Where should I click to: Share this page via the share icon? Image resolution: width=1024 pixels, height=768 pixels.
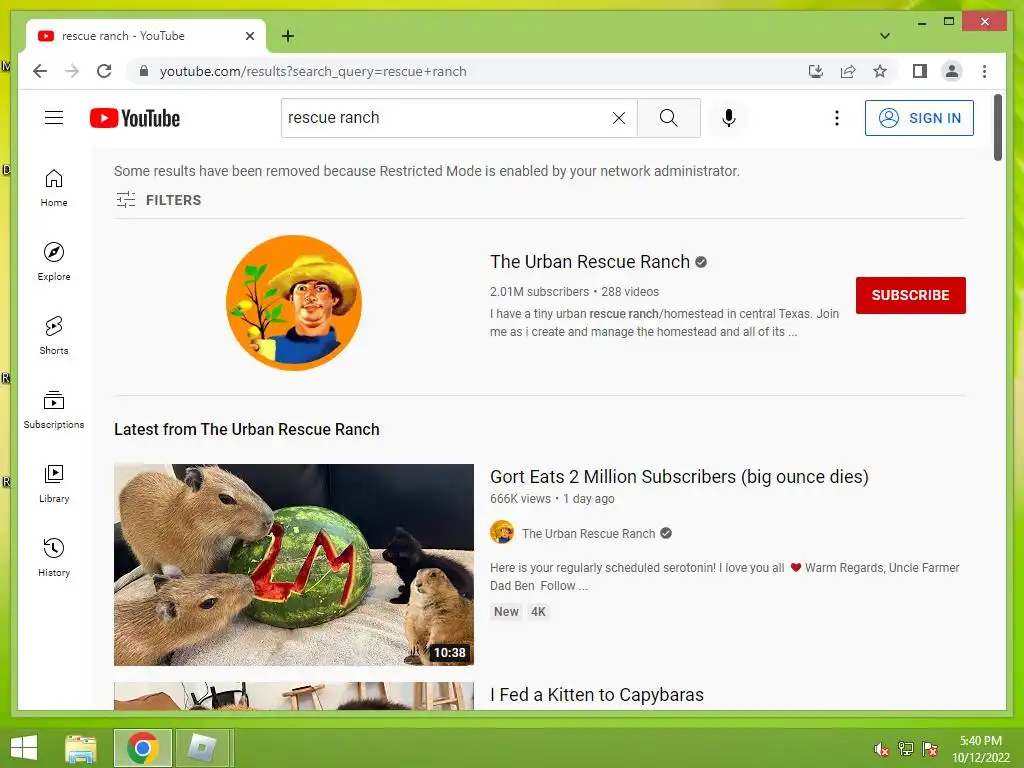848,71
